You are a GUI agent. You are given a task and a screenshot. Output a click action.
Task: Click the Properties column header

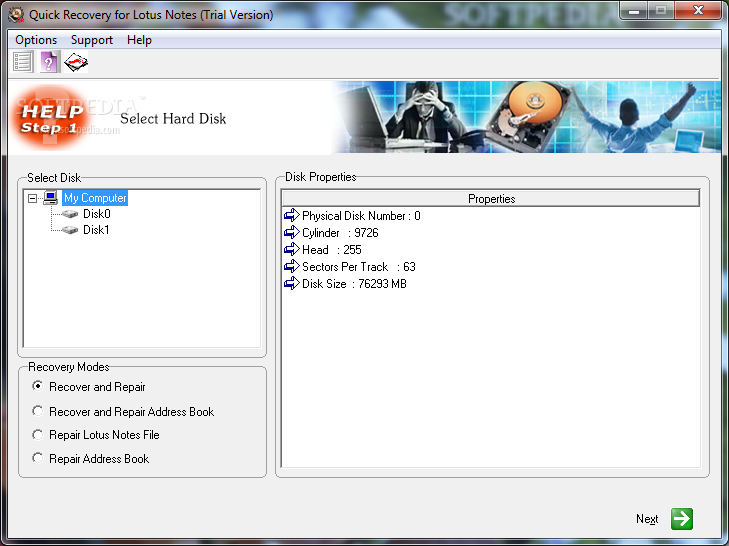491,199
